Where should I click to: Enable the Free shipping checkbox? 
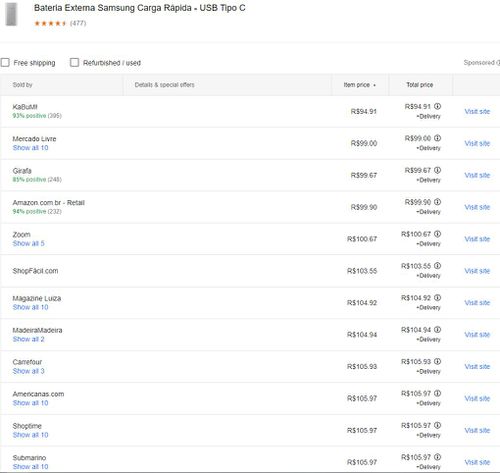point(5,62)
